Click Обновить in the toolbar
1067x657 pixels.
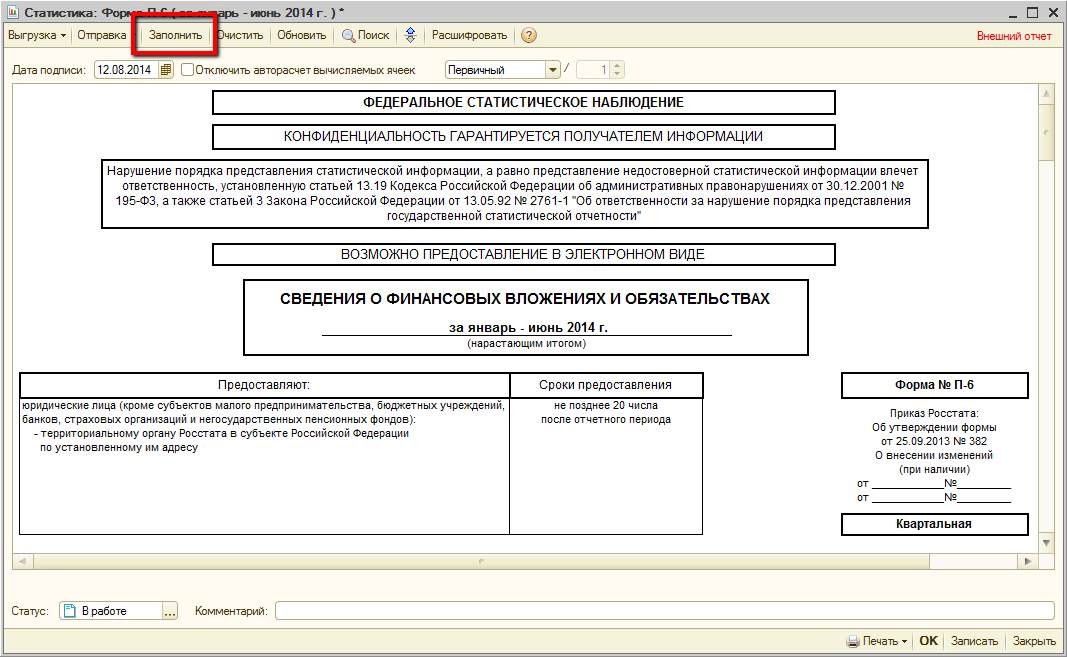pyautogui.click(x=301, y=35)
